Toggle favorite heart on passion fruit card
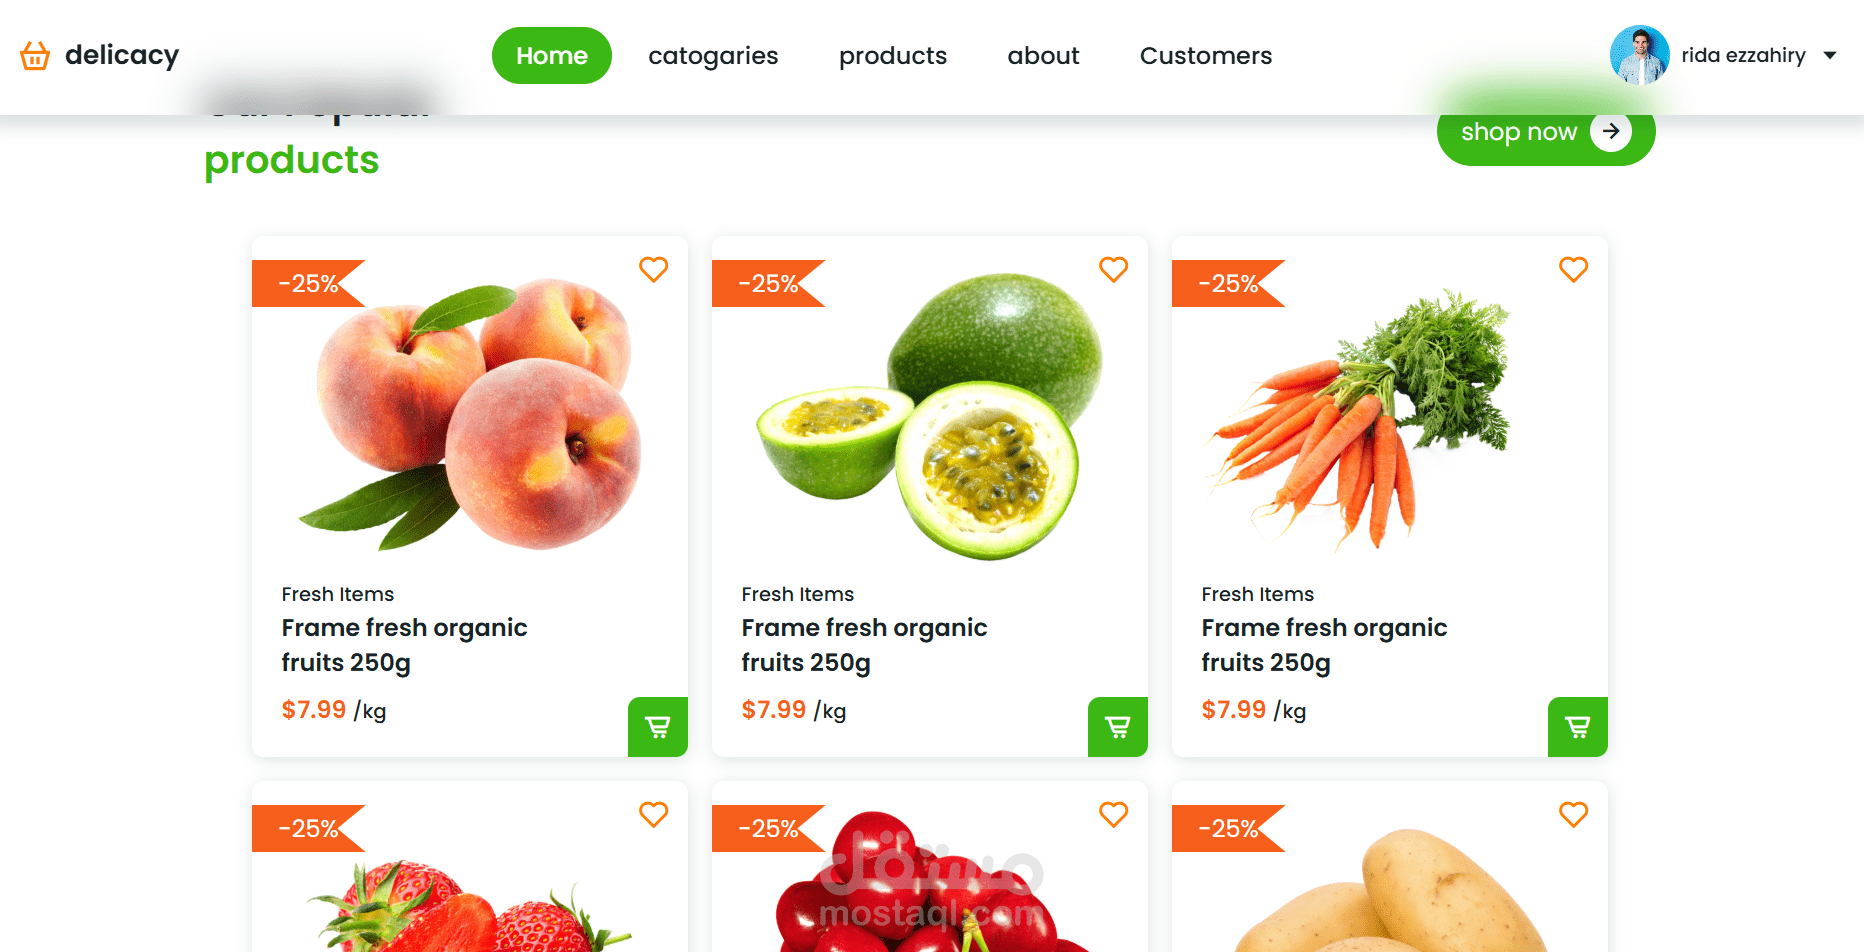The width and height of the screenshot is (1864, 952). [1114, 269]
